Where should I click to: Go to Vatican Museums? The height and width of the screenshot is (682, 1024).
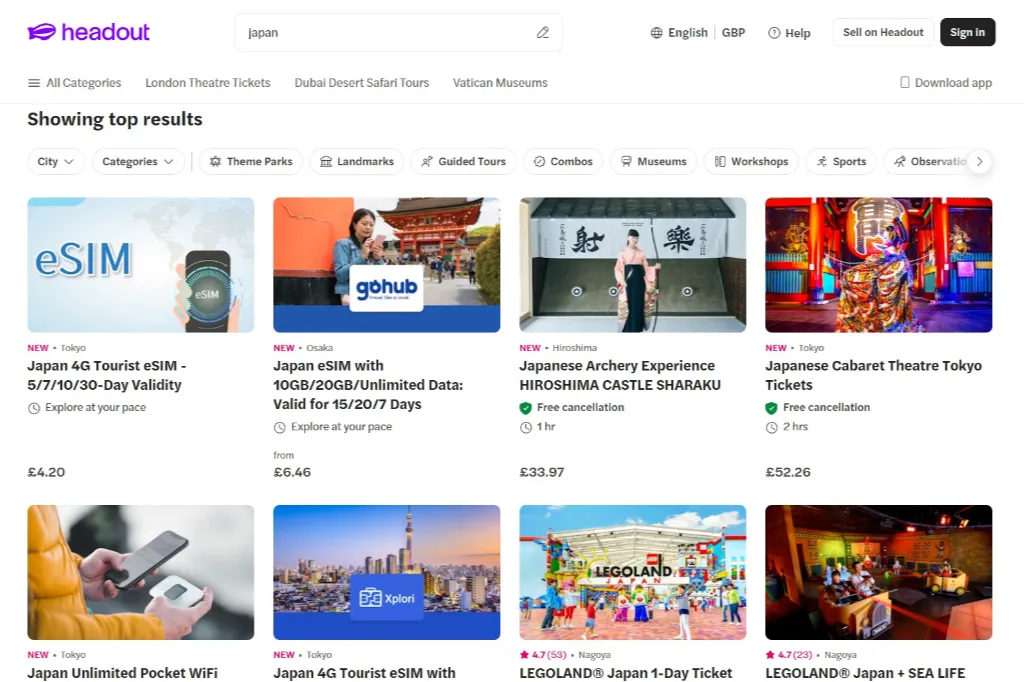point(500,83)
